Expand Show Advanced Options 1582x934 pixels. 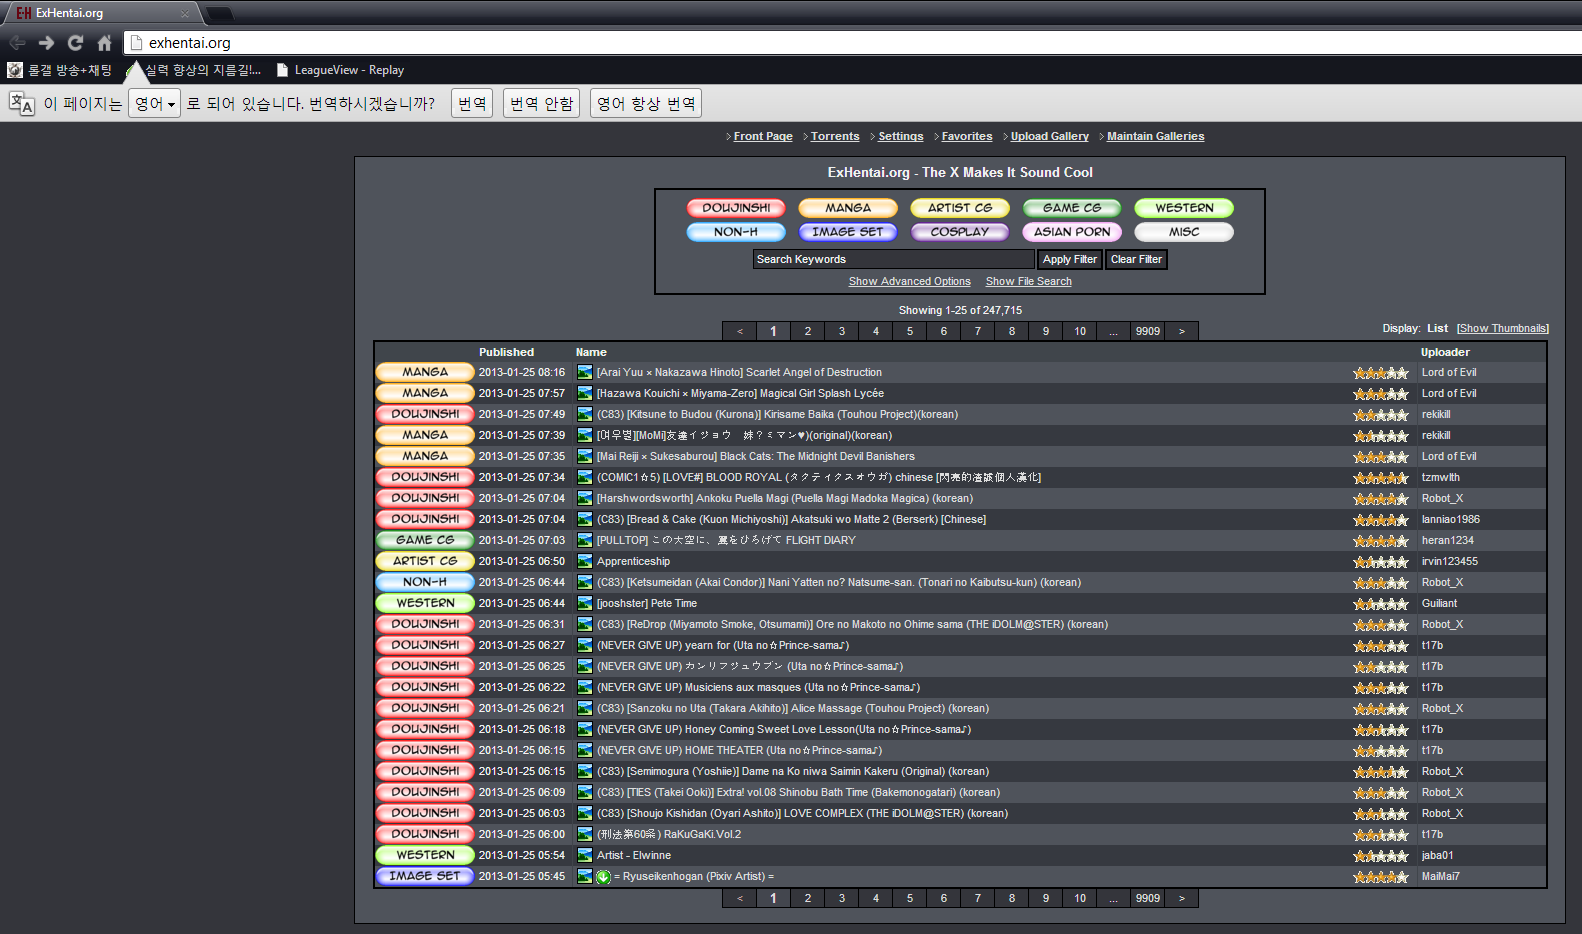(x=909, y=282)
